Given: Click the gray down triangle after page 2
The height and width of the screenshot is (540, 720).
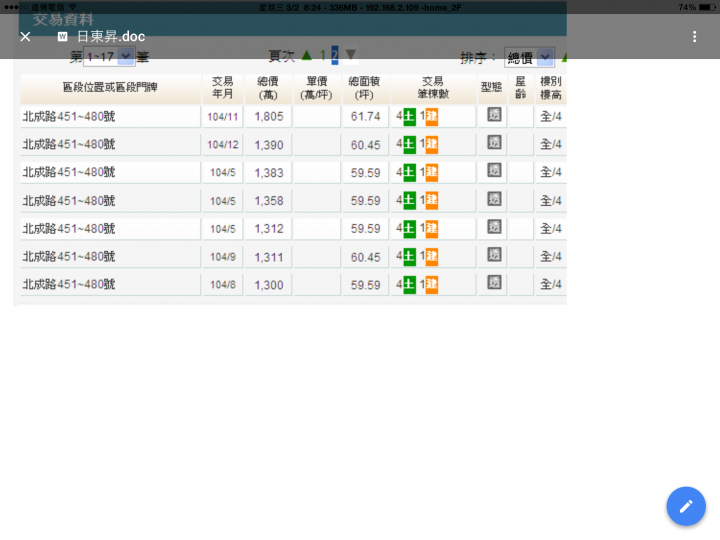Looking at the screenshot, I should (351, 55).
